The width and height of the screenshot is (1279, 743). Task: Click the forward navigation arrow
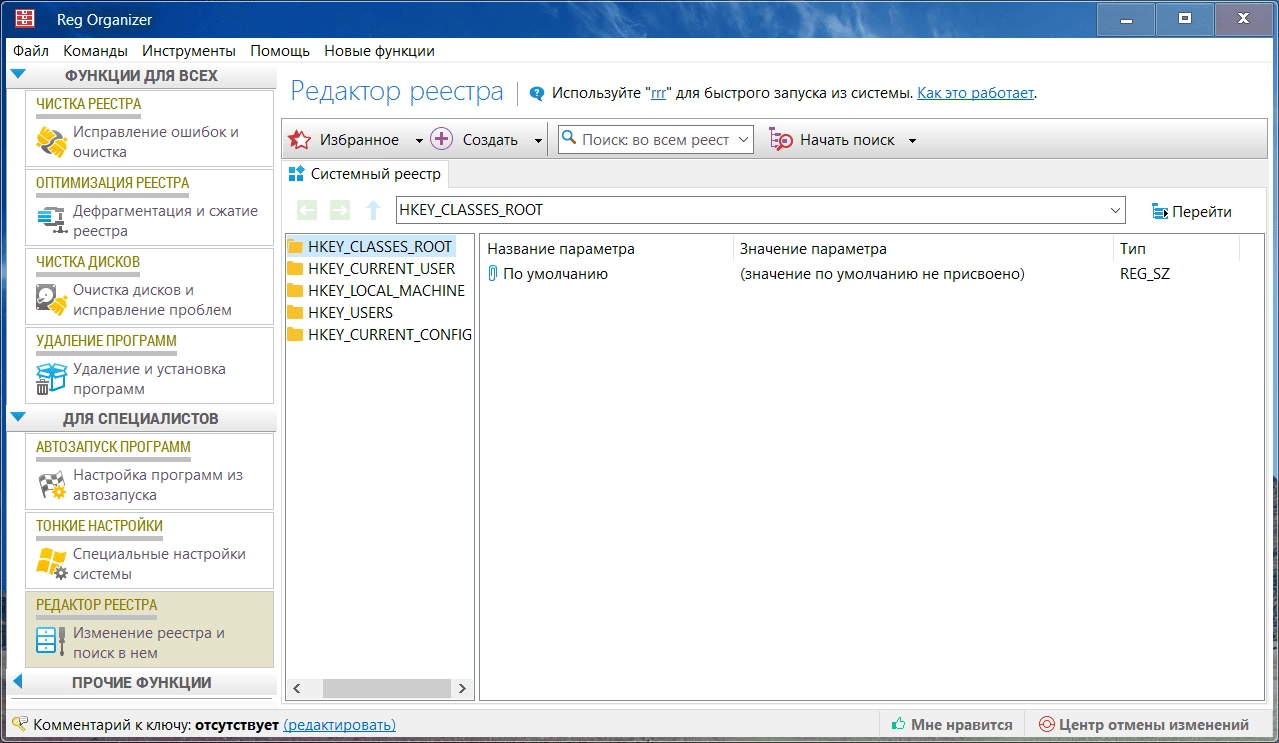tap(340, 211)
